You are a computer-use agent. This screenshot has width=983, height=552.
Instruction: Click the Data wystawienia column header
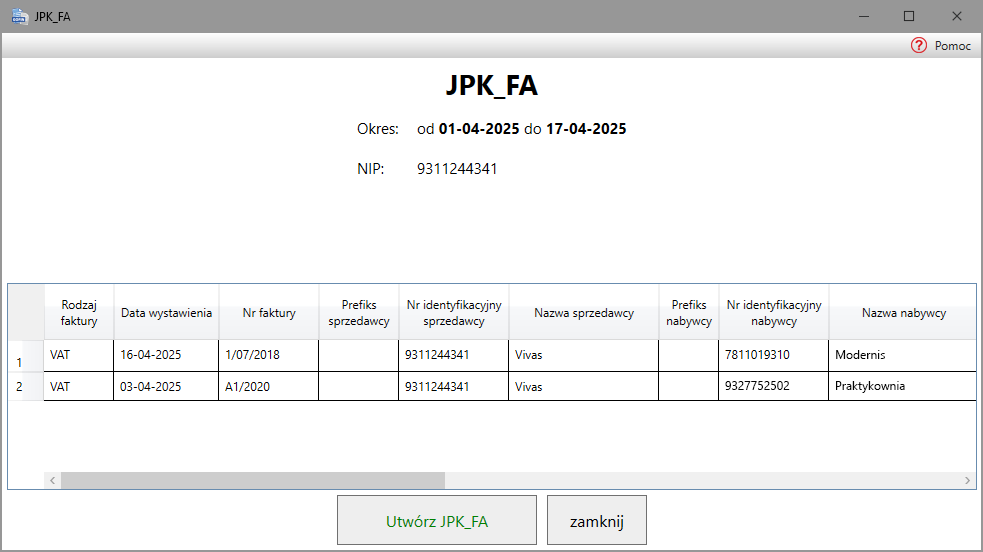coord(166,313)
